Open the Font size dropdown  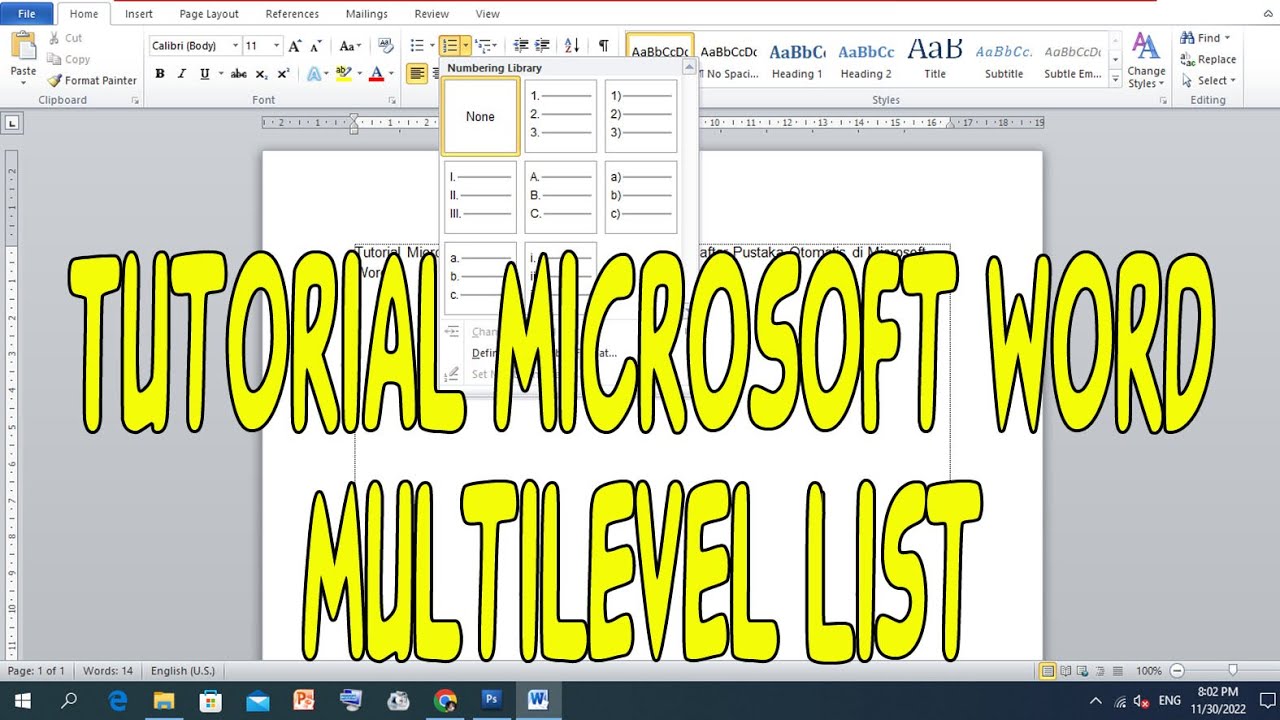pos(278,46)
